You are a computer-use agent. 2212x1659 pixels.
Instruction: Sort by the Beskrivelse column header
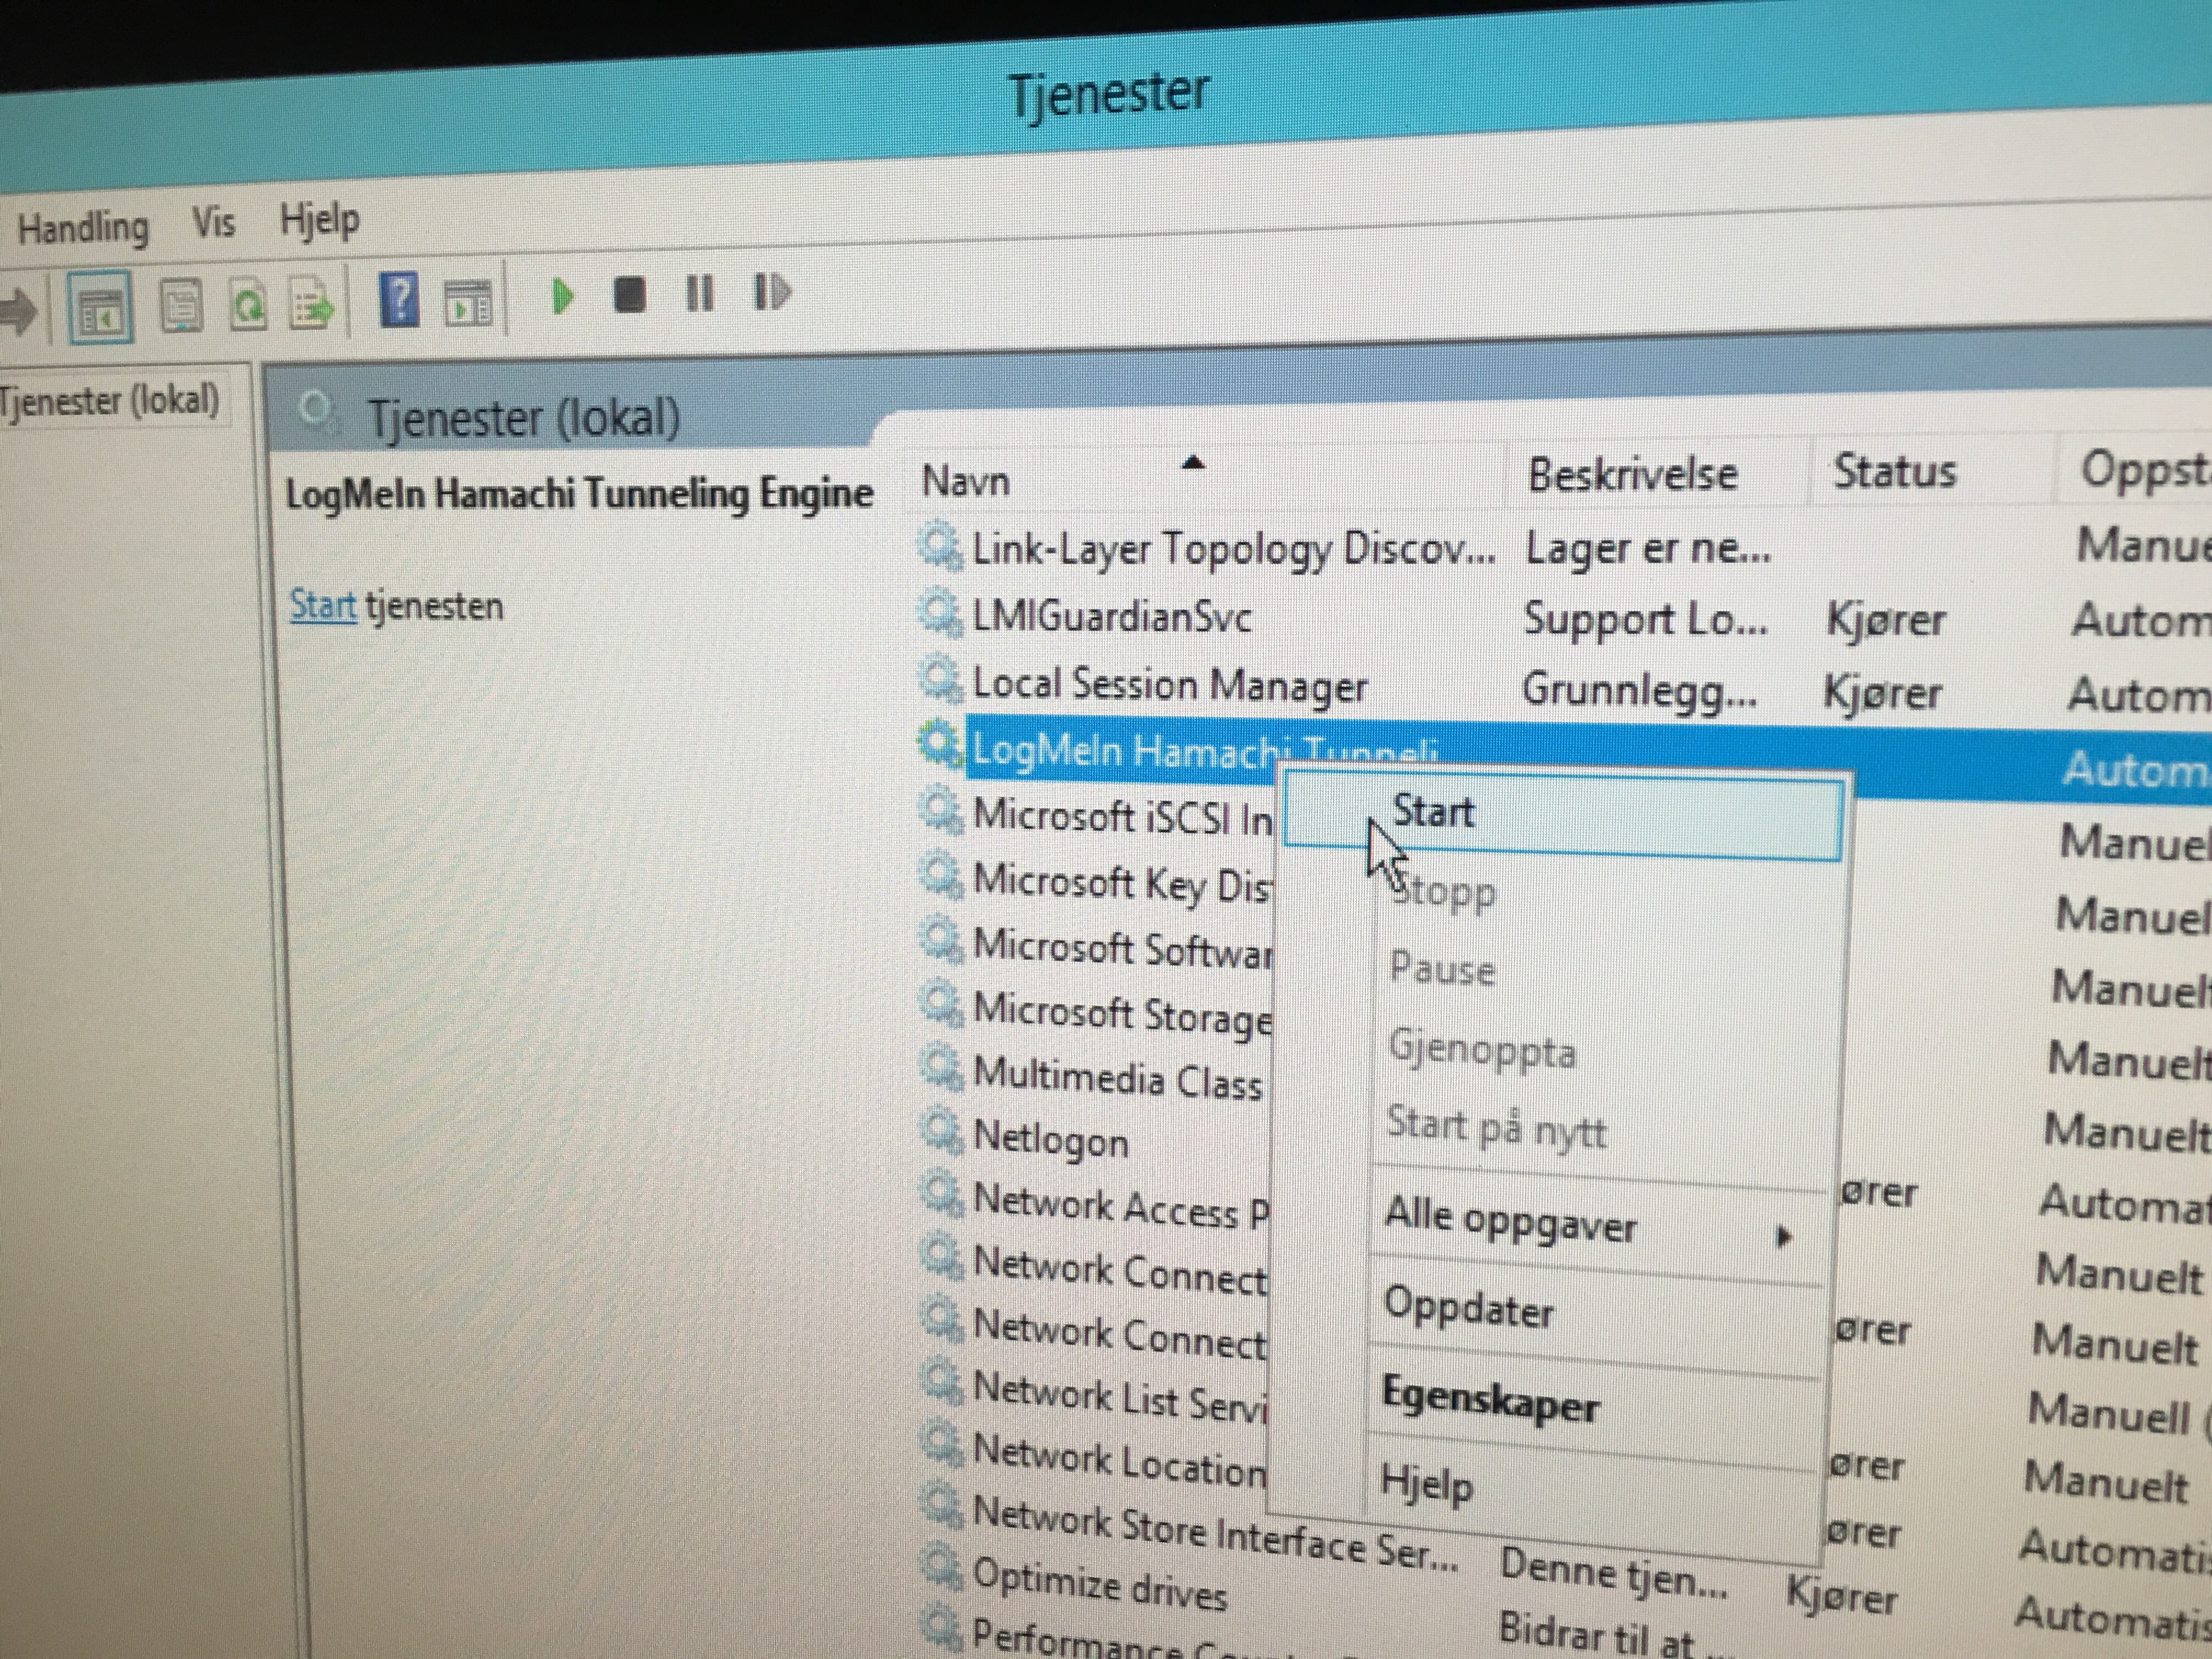[1632, 474]
